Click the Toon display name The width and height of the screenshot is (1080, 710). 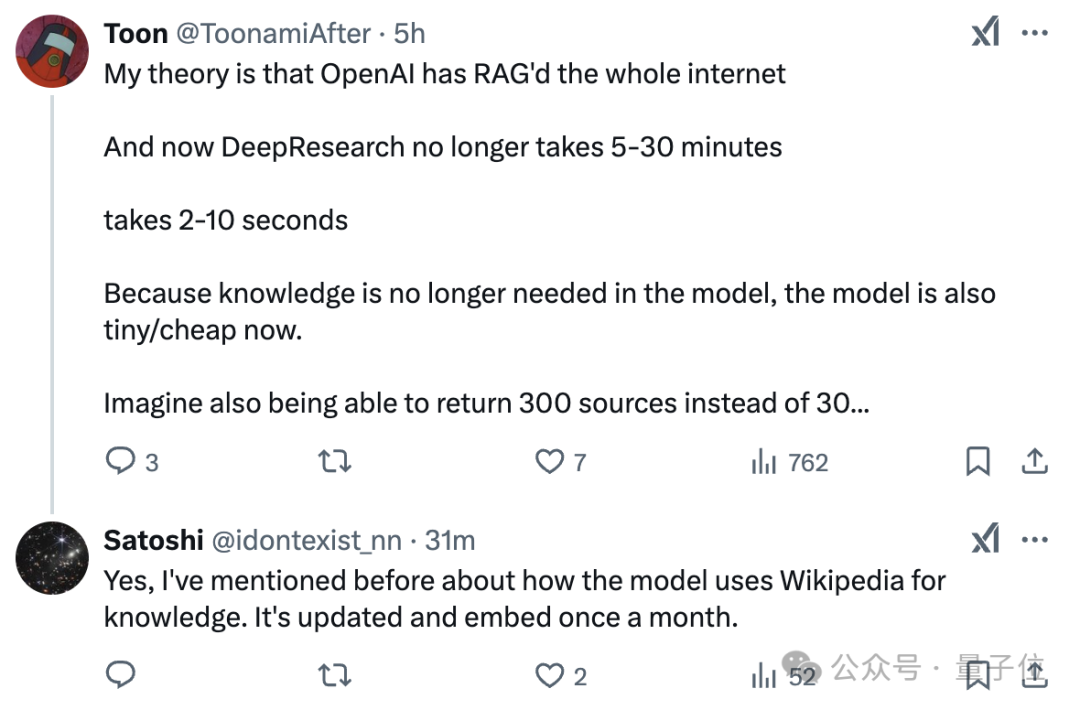[135, 33]
